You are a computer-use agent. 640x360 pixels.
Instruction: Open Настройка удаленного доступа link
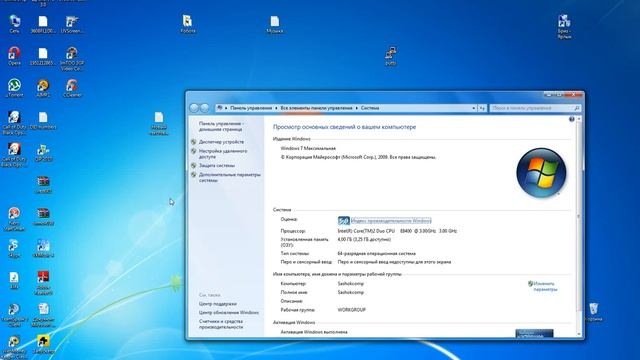(223, 154)
